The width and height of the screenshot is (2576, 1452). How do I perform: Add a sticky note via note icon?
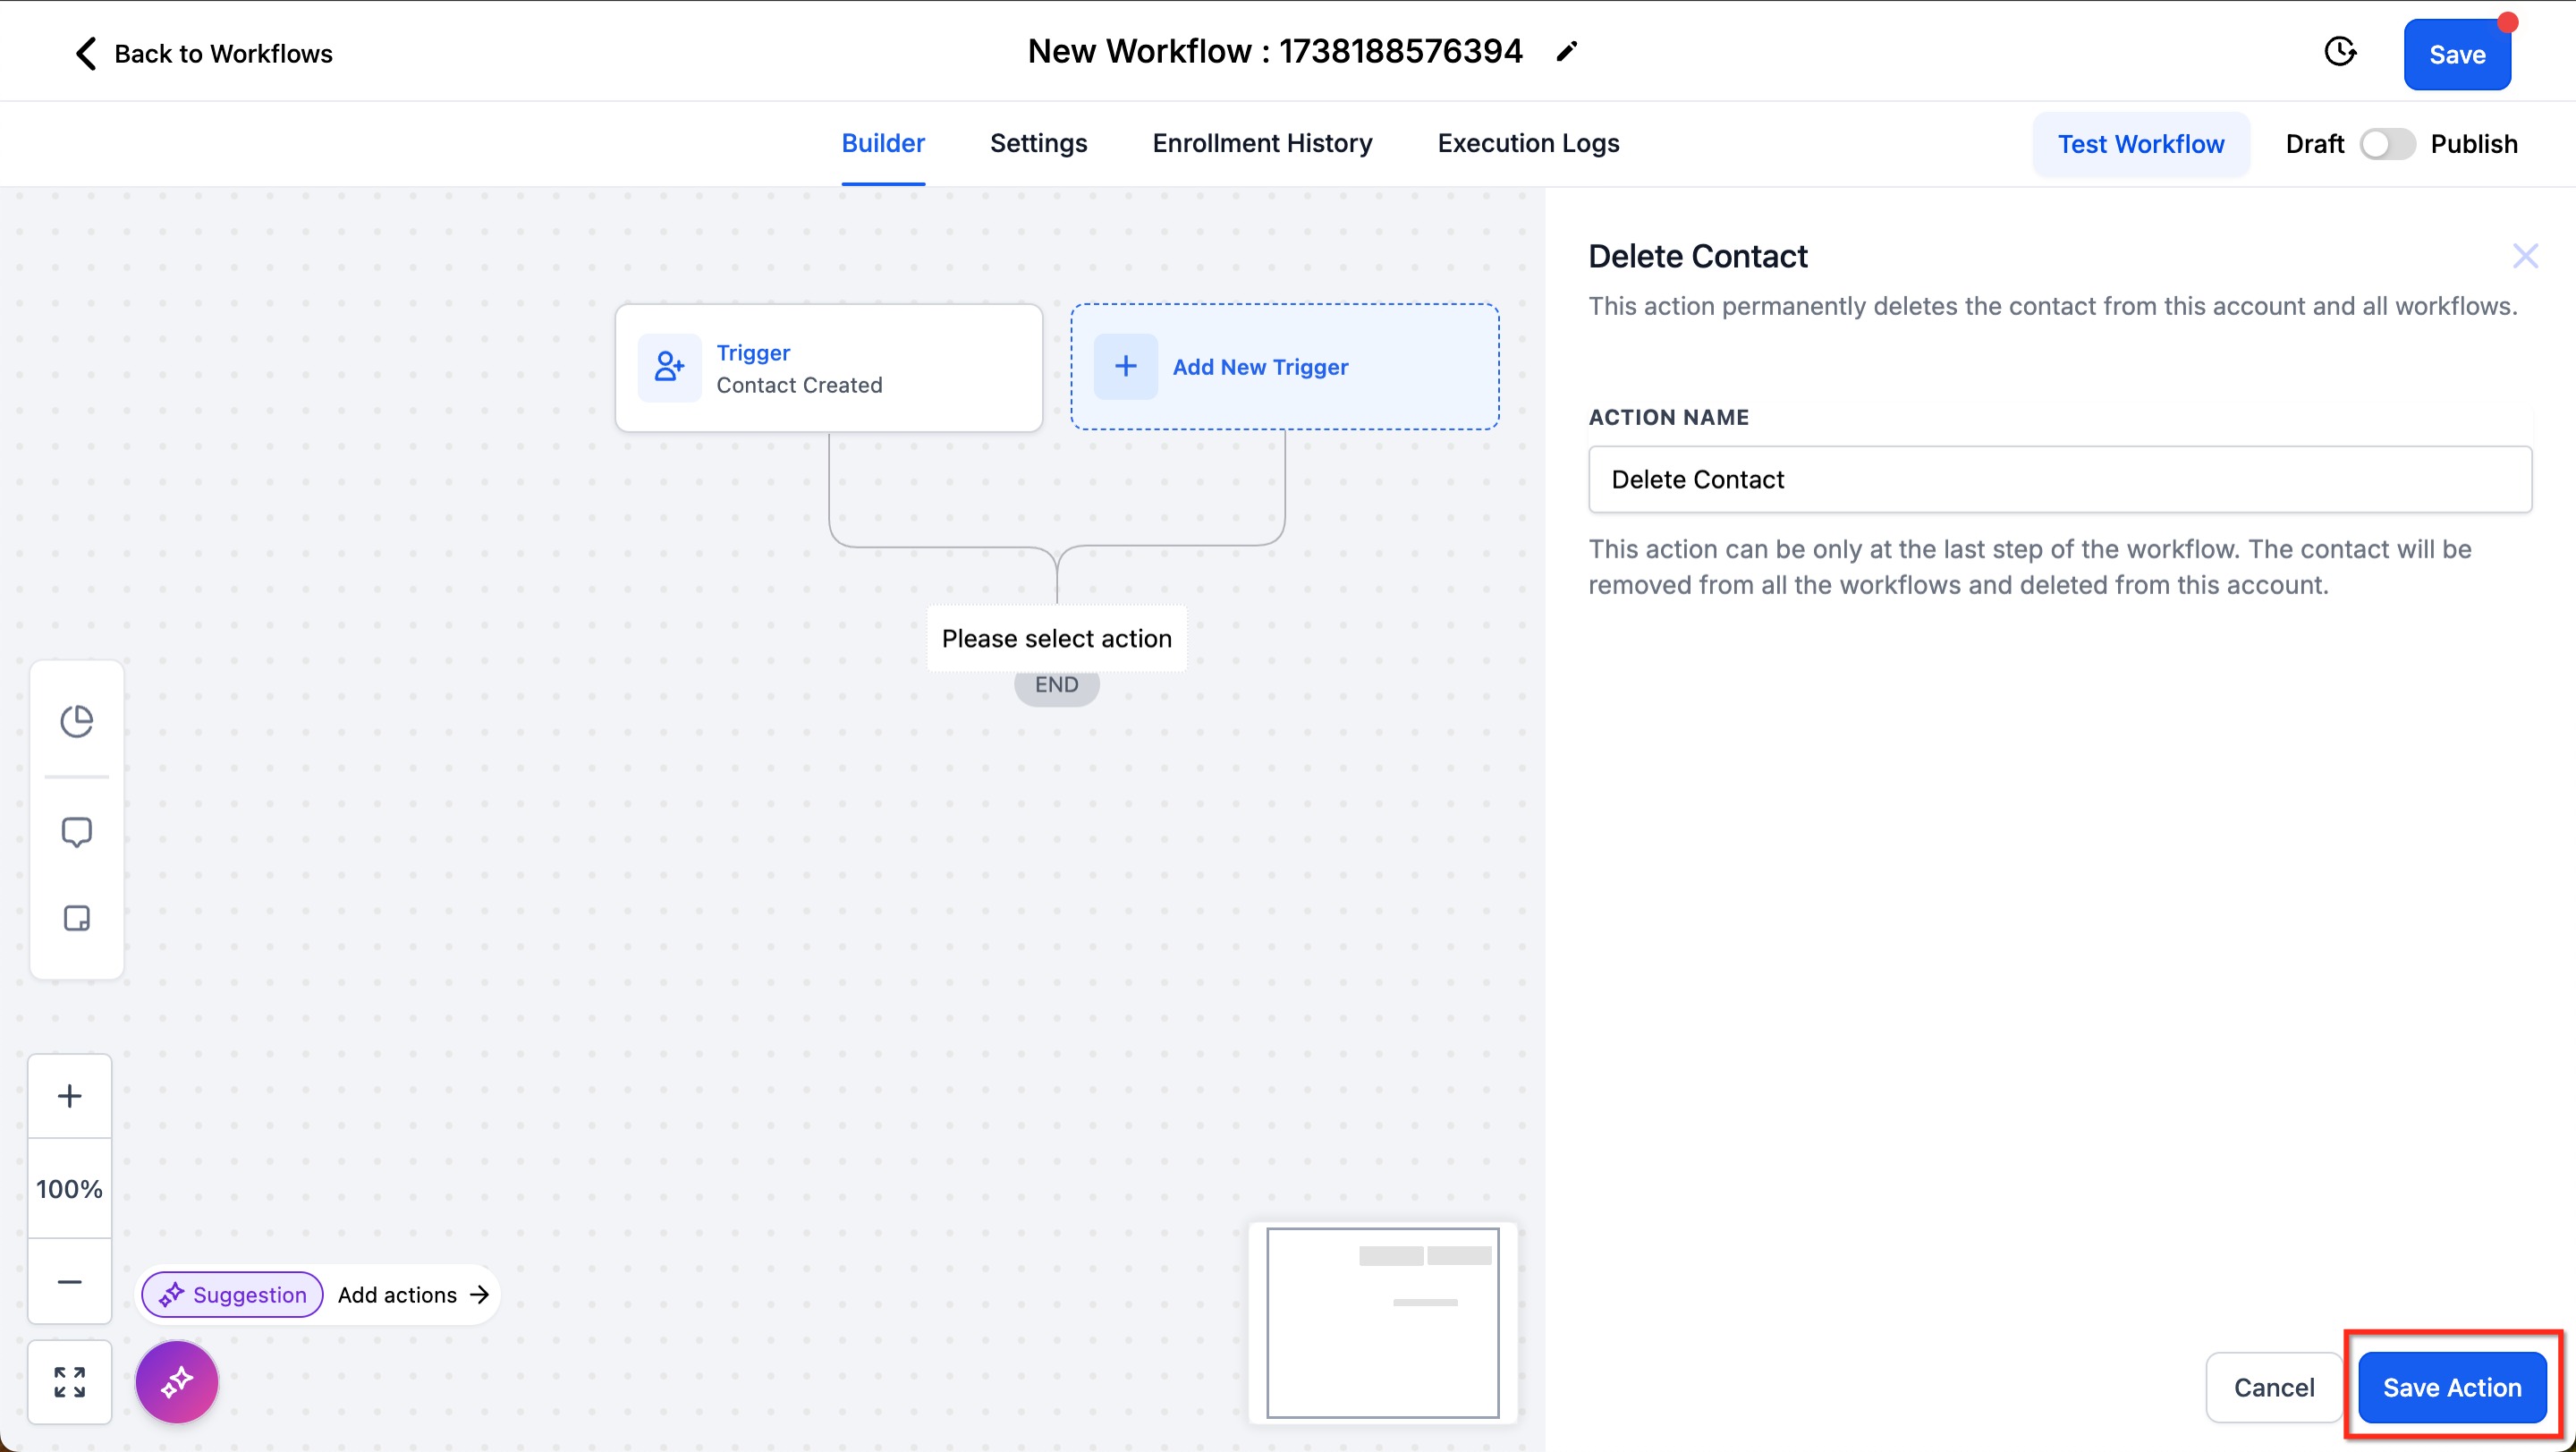[76, 918]
